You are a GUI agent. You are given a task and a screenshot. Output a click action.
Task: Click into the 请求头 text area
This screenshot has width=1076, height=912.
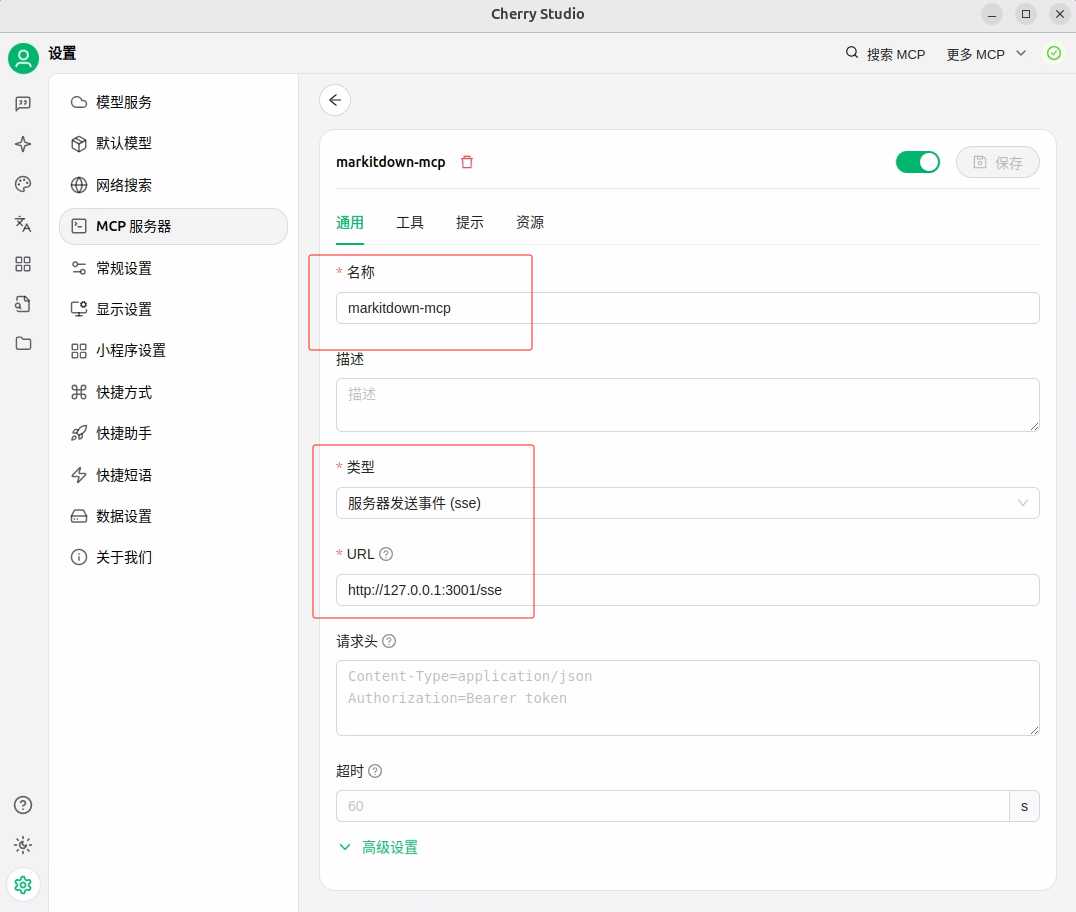click(x=688, y=698)
